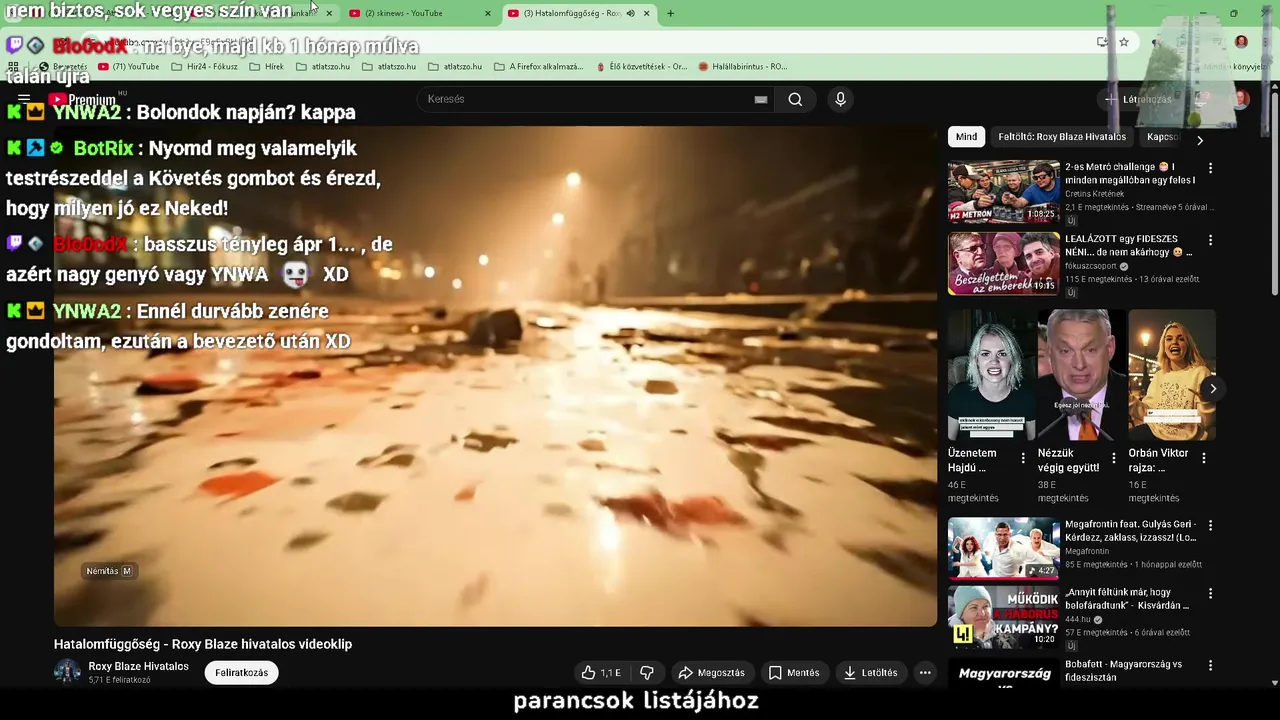Viewport: 1280px width, 720px height.
Task: Open (71) YouTube bookmark
Action: [129, 67]
